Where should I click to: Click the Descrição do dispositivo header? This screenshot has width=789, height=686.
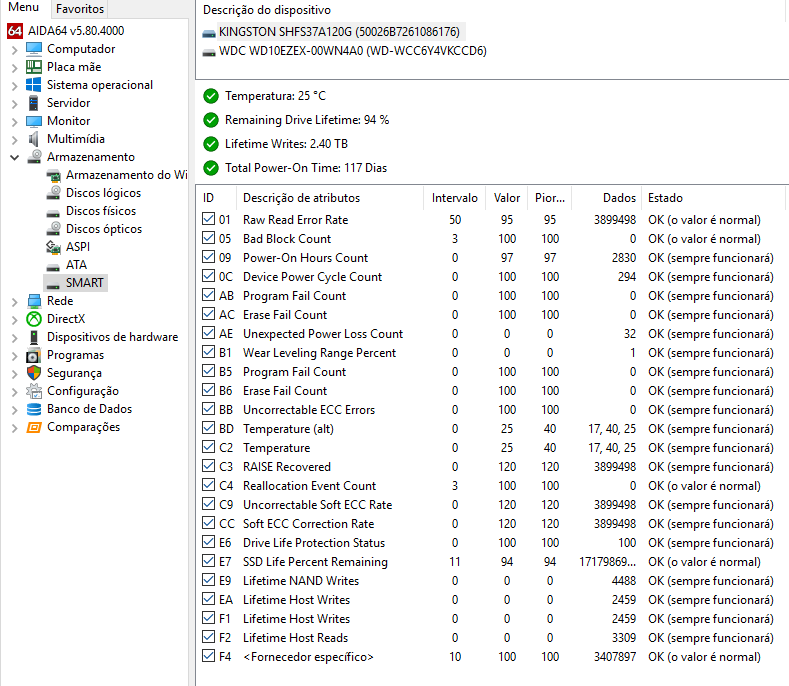coord(267,10)
